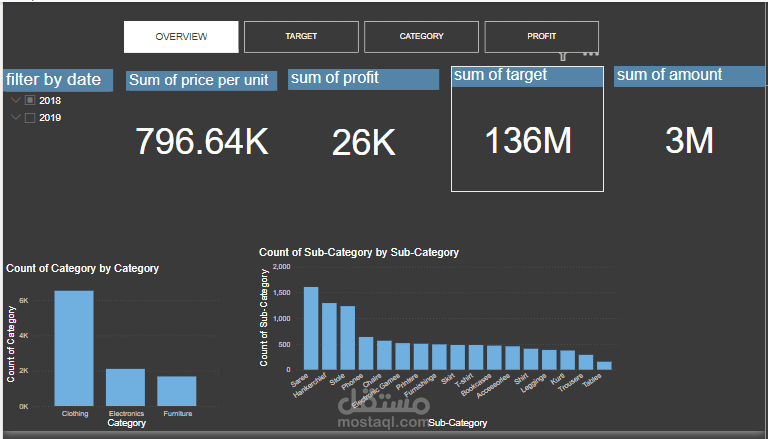
Task: Click the 'filter by date' slicer header
Action: [58, 80]
